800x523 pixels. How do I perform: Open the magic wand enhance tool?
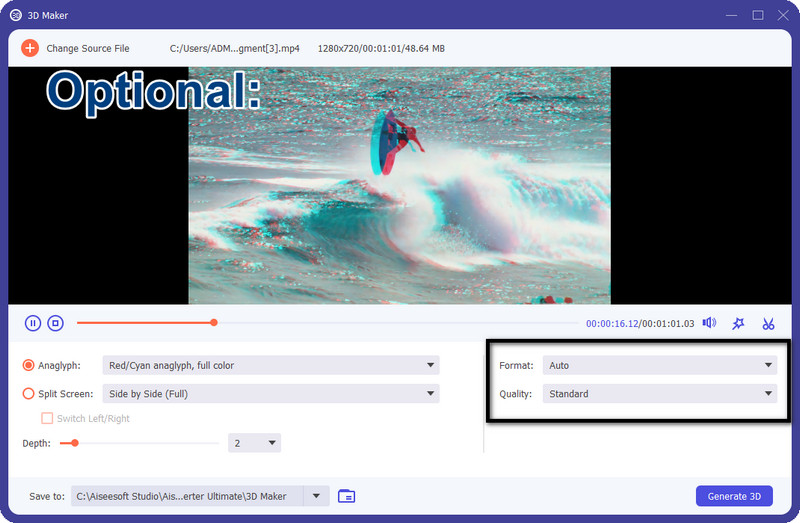[x=738, y=323]
